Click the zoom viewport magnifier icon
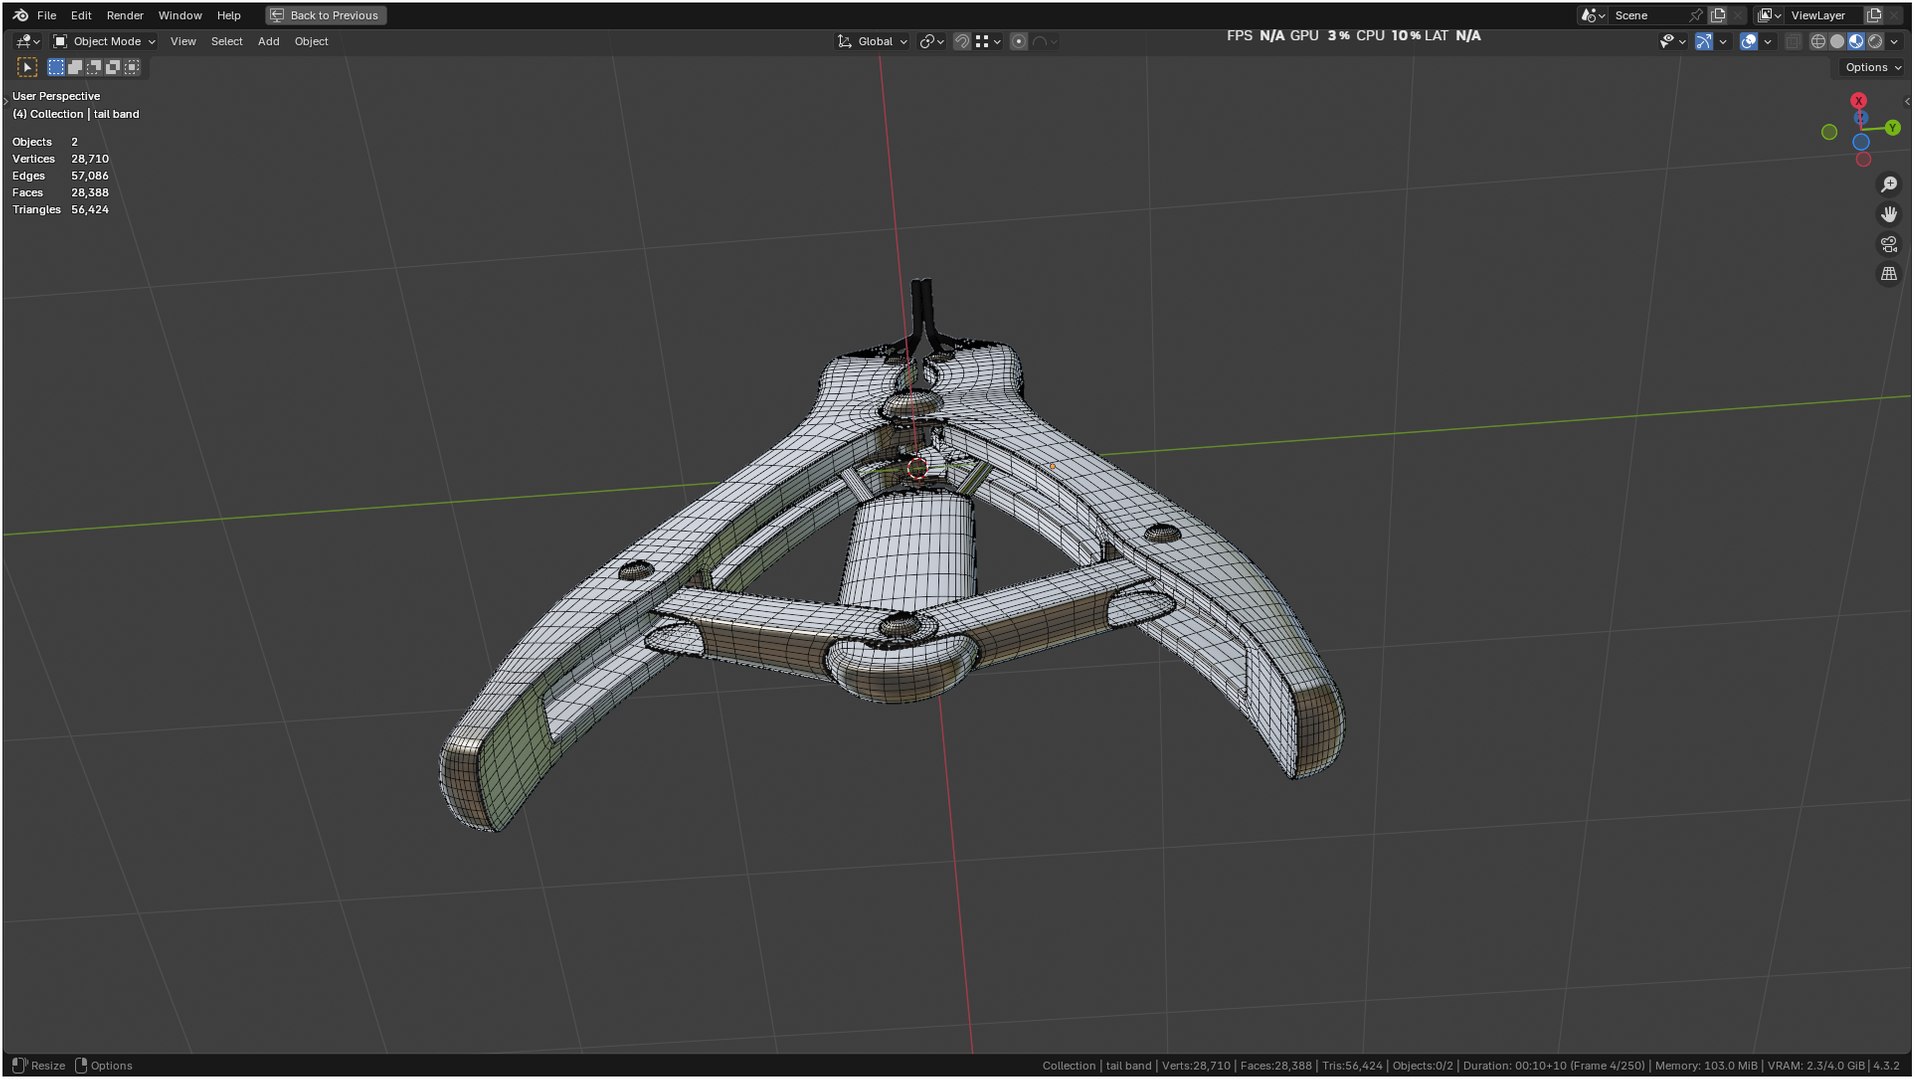 [x=1889, y=185]
